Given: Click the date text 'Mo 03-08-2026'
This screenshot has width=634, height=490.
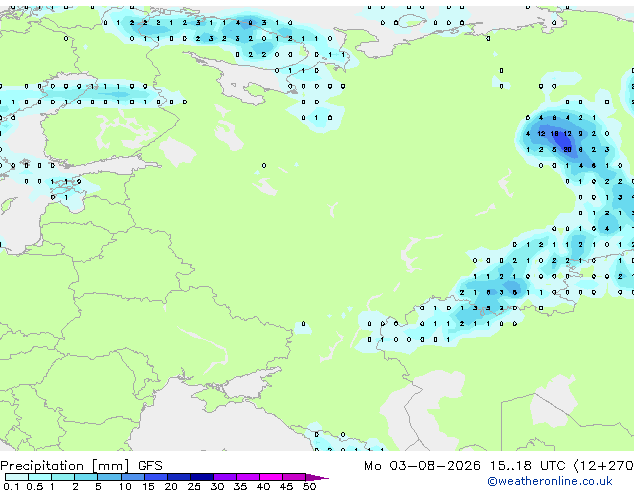Looking at the screenshot, I should tap(423, 466).
